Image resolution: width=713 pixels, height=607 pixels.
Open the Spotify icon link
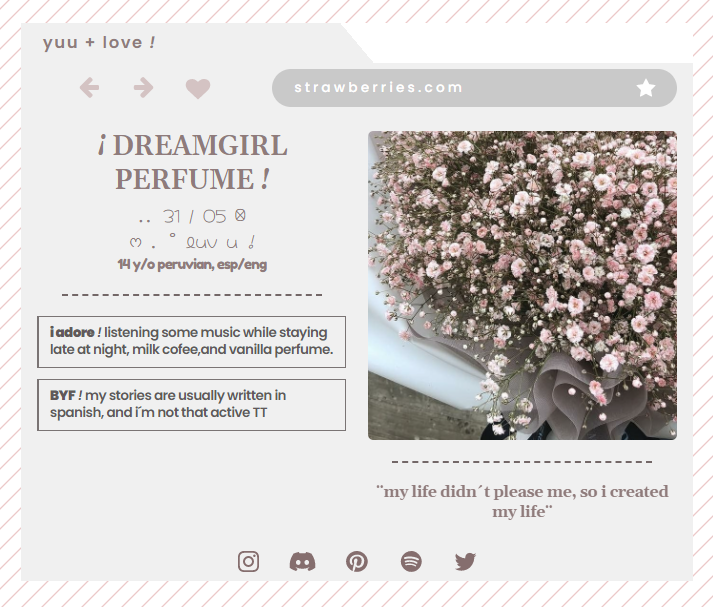(411, 562)
